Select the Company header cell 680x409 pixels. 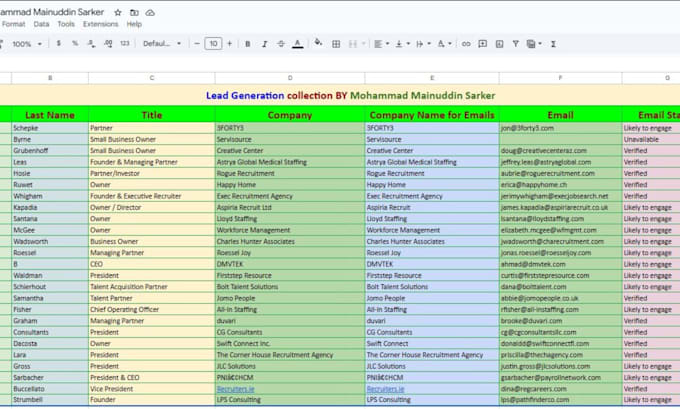click(290, 115)
